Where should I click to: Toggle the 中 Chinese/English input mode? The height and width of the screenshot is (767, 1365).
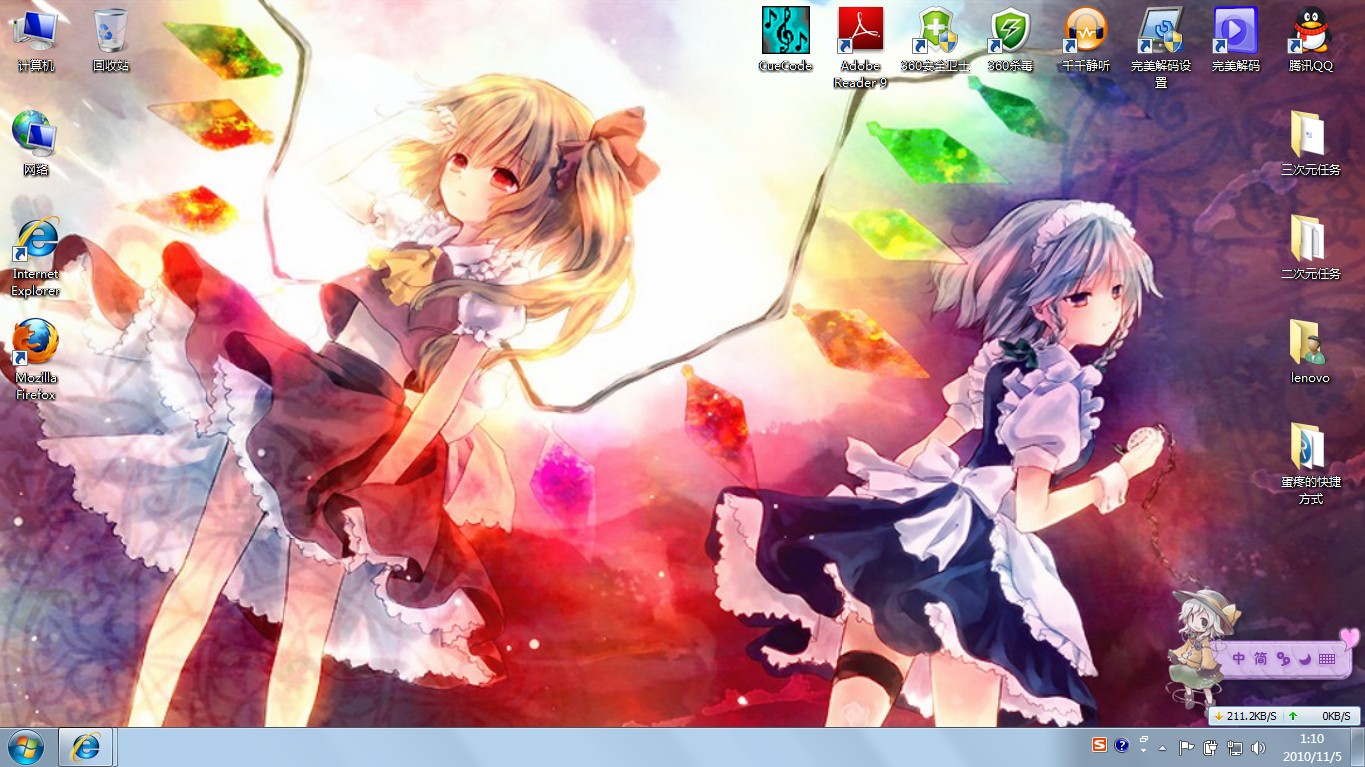tap(1239, 658)
